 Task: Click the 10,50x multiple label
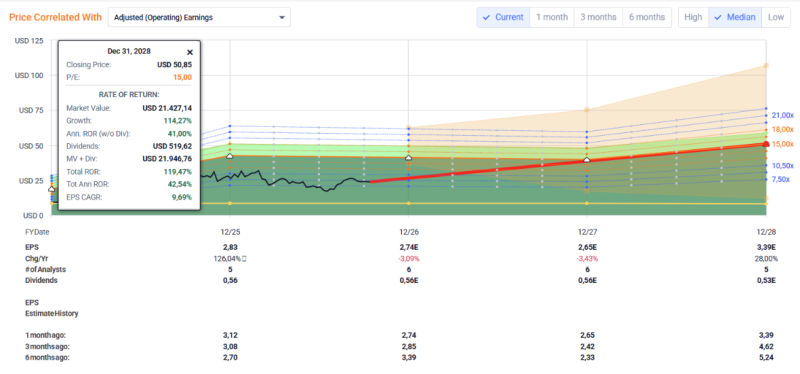click(x=783, y=166)
